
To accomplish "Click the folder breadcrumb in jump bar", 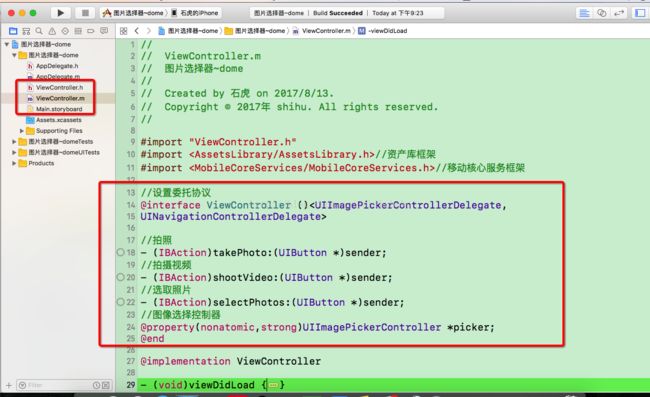I will [x=255, y=31].
